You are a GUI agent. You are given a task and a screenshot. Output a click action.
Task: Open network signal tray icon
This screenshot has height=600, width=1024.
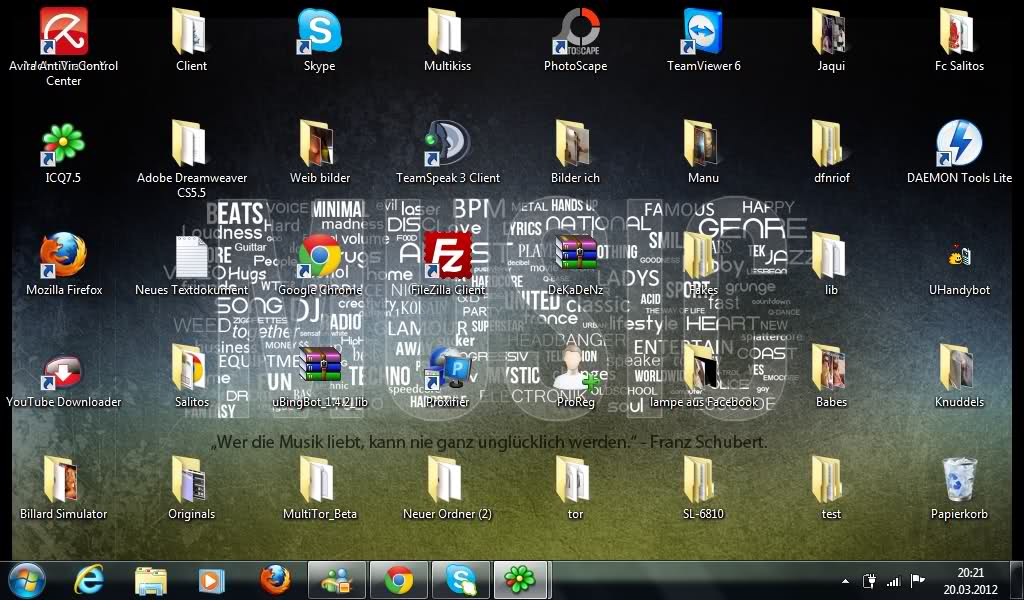click(x=893, y=580)
